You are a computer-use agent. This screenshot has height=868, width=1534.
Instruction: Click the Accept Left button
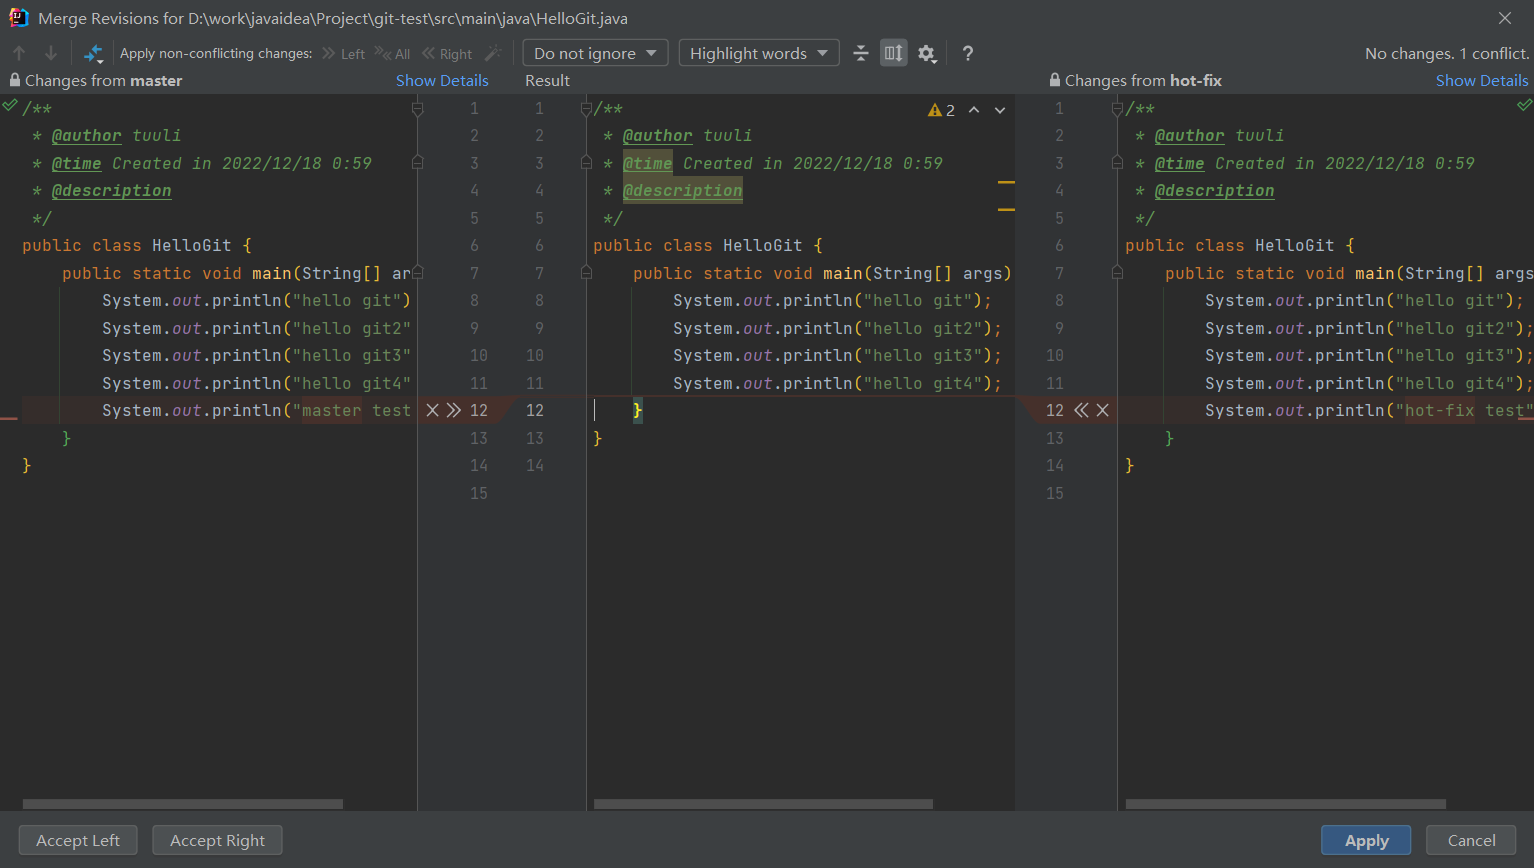[x=78, y=841]
